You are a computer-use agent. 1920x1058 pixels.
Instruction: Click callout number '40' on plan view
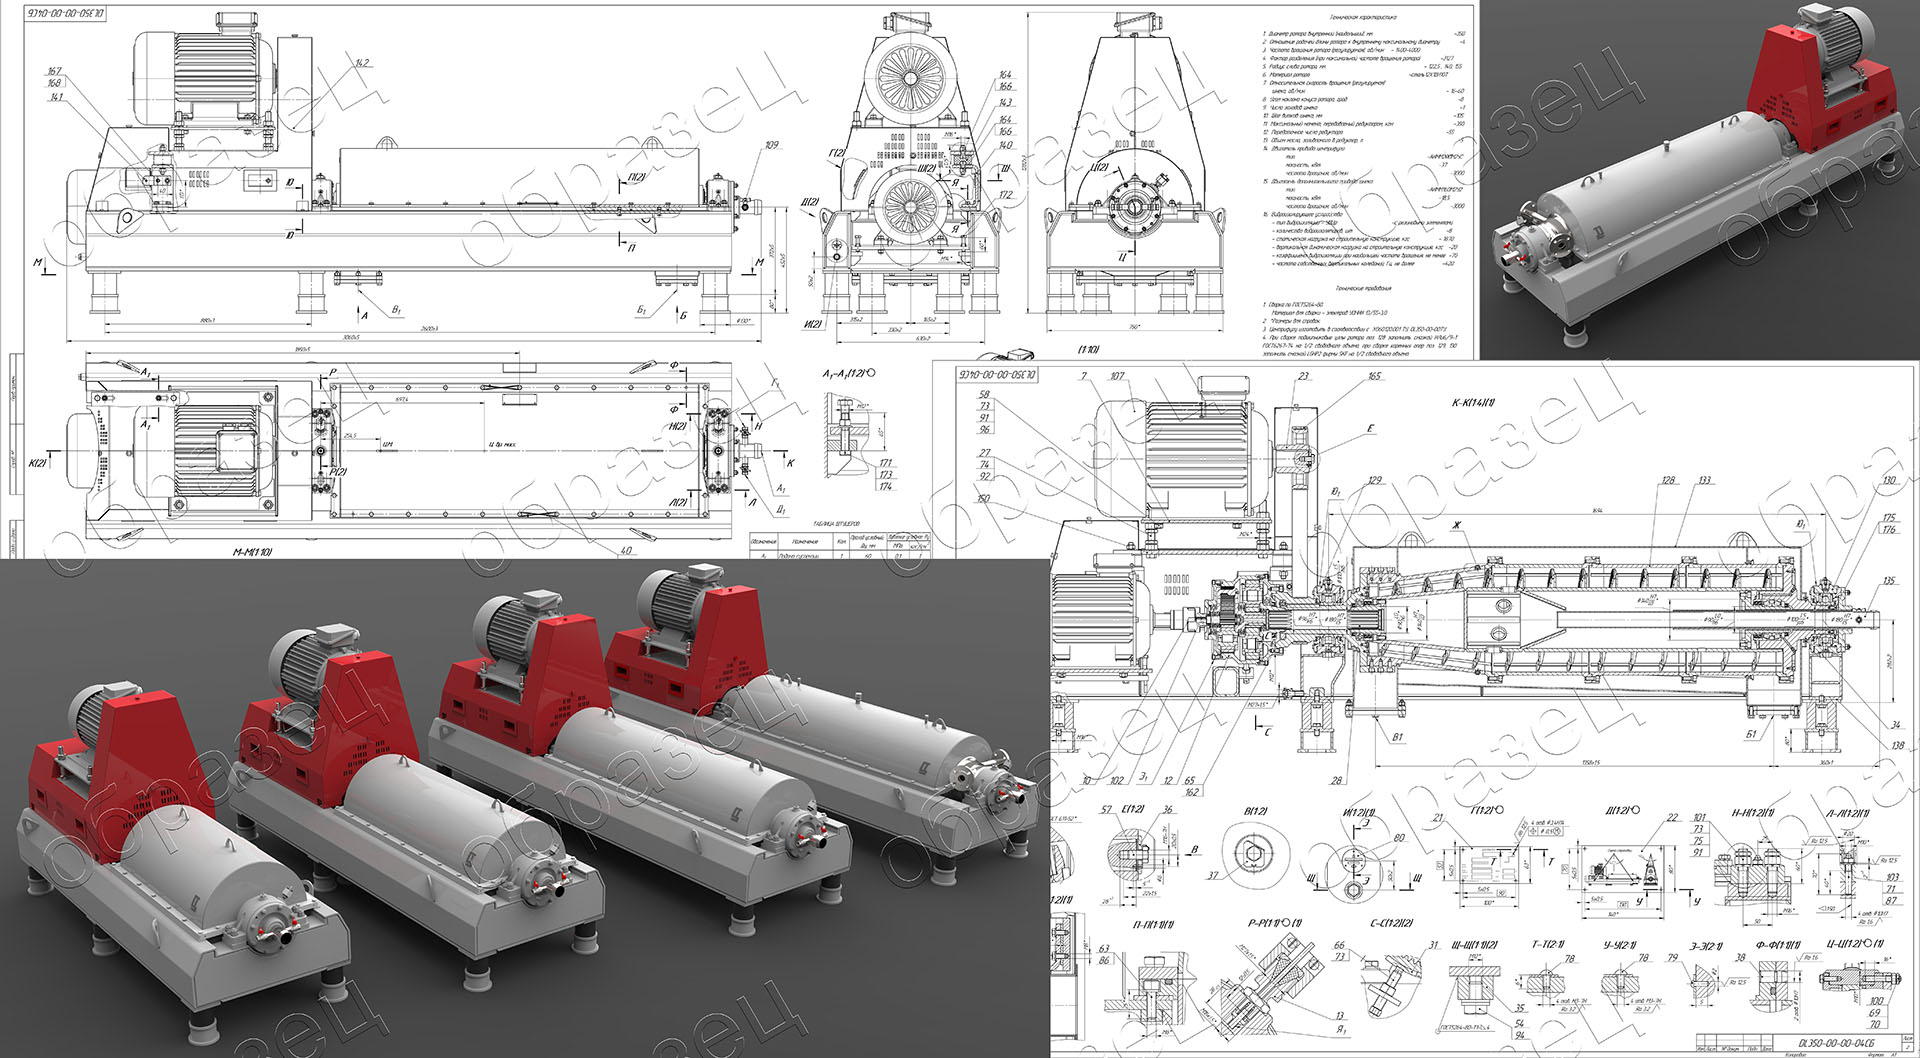tap(625, 550)
